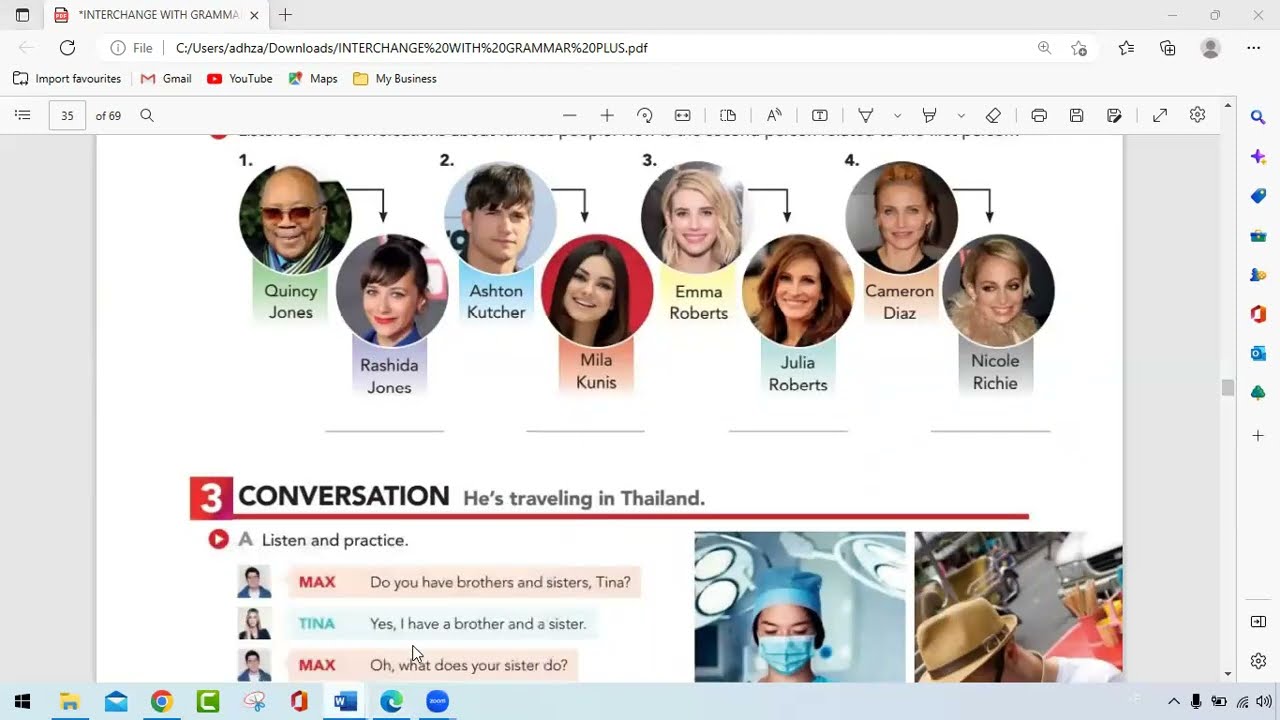The width and height of the screenshot is (1280, 720).
Task: Open sidebar settings gear at bottom
Action: tap(1258, 661)
